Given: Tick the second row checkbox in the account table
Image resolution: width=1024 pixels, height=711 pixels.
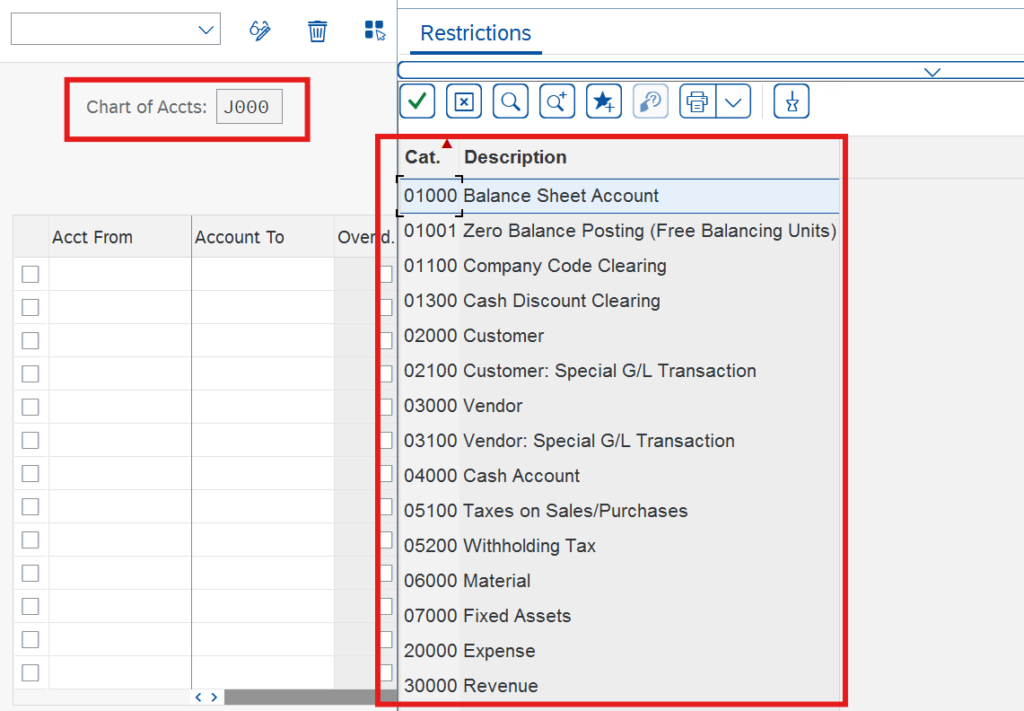Looking at the screenshot, I should pos(30,307).
